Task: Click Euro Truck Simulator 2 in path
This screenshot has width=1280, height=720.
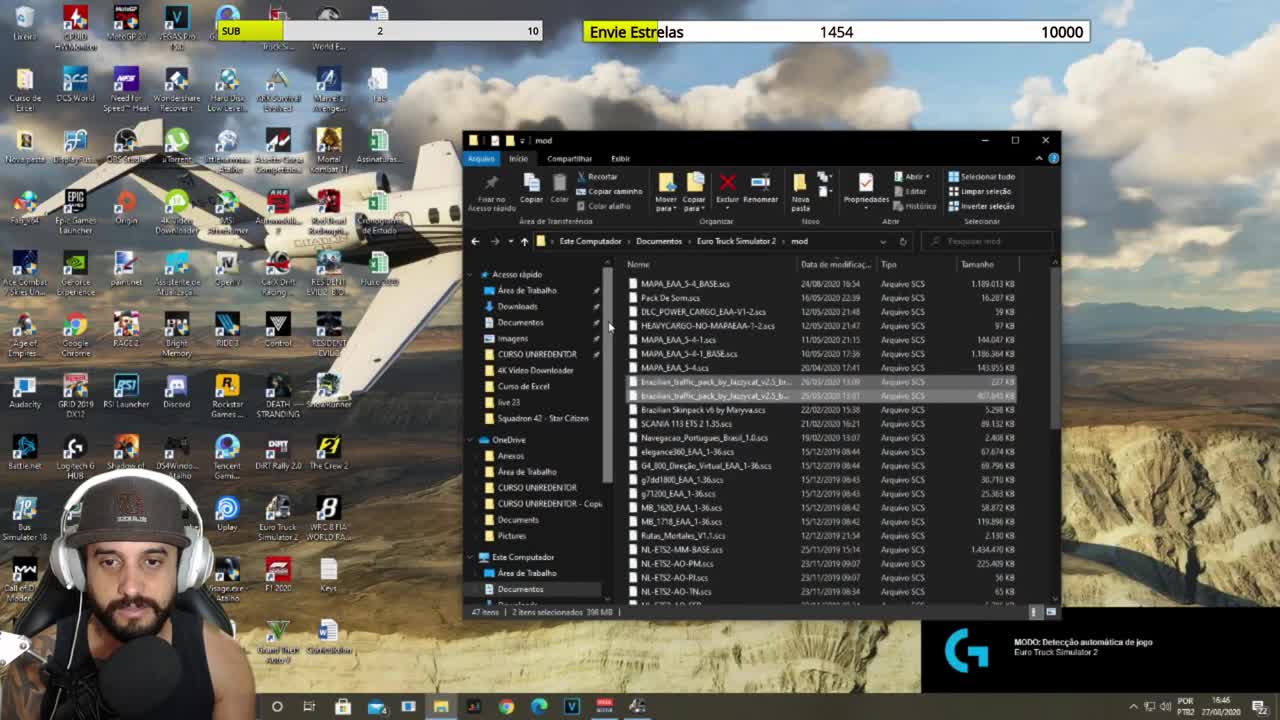Action: [x=736, y=241]
